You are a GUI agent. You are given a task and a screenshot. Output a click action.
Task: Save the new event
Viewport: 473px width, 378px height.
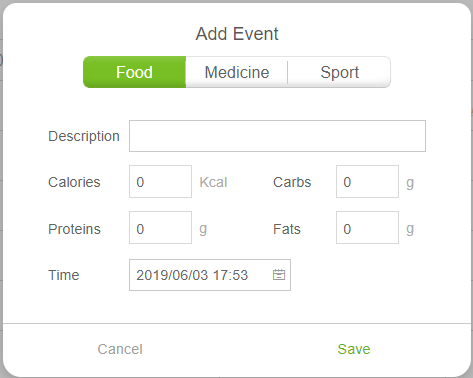click(354, 349)
